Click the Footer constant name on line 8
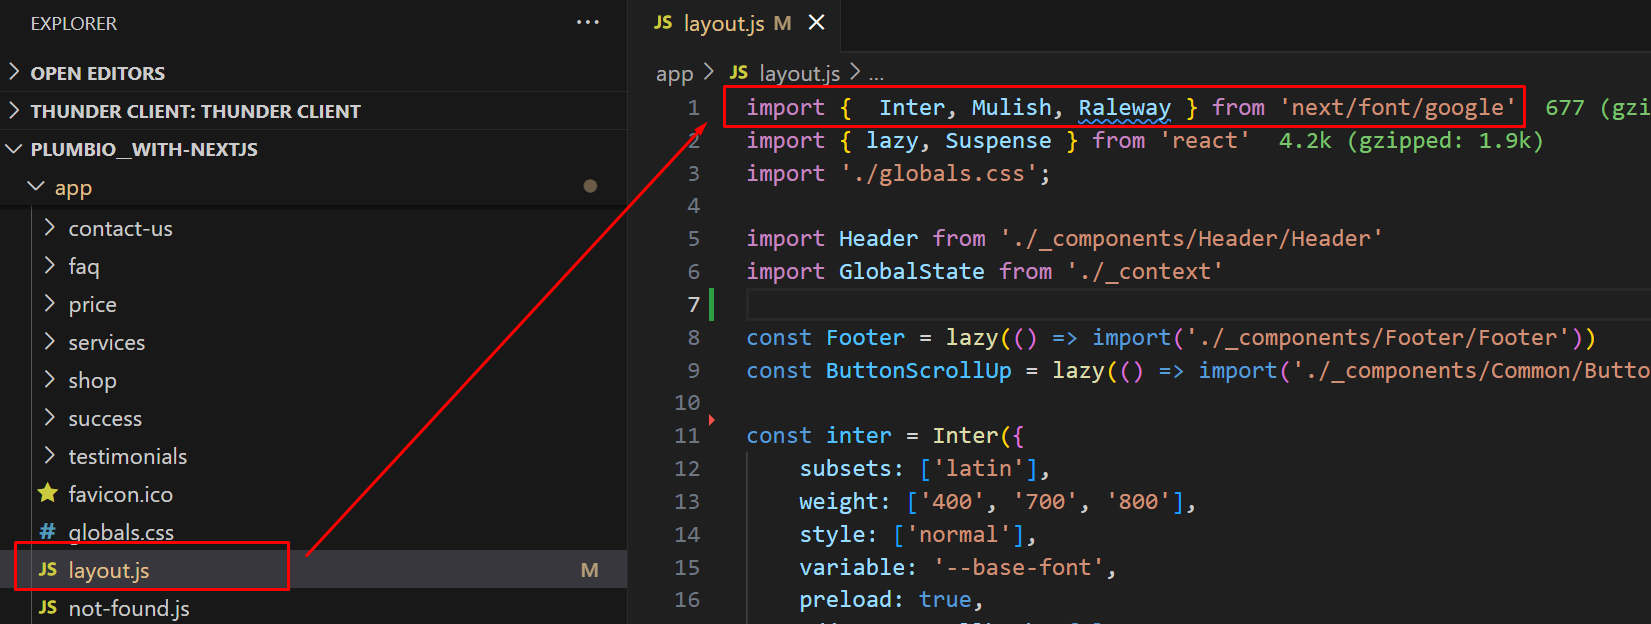1651x624 pixels. coord(865,337)
